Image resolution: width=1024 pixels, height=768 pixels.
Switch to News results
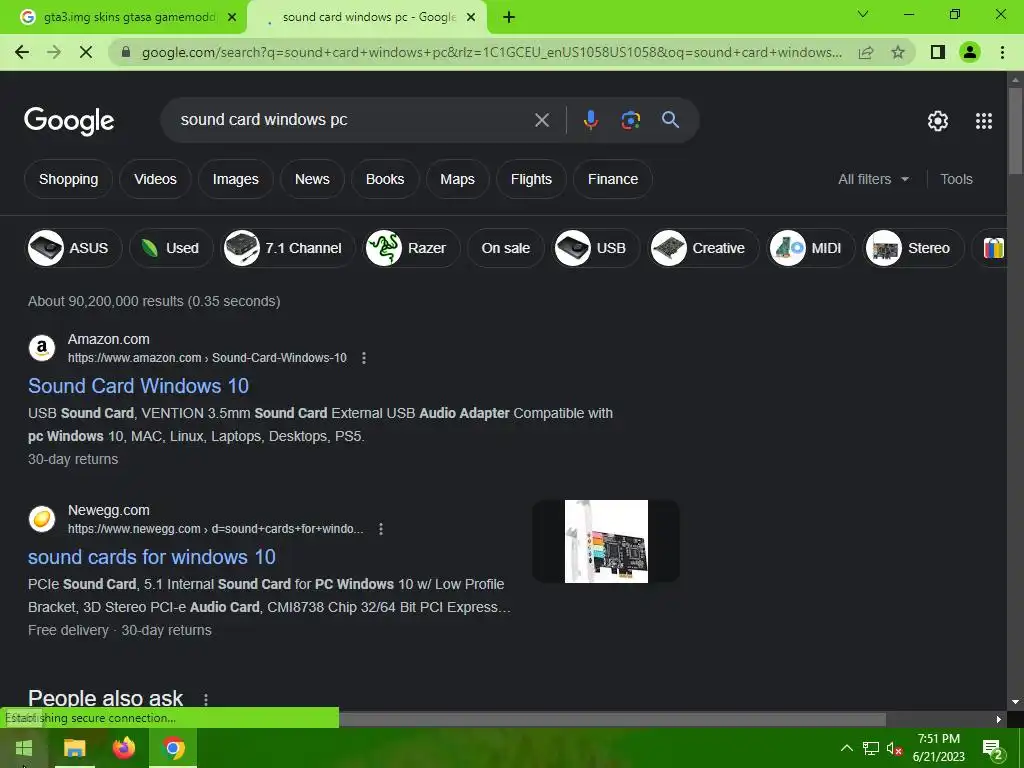click(312, 179)
